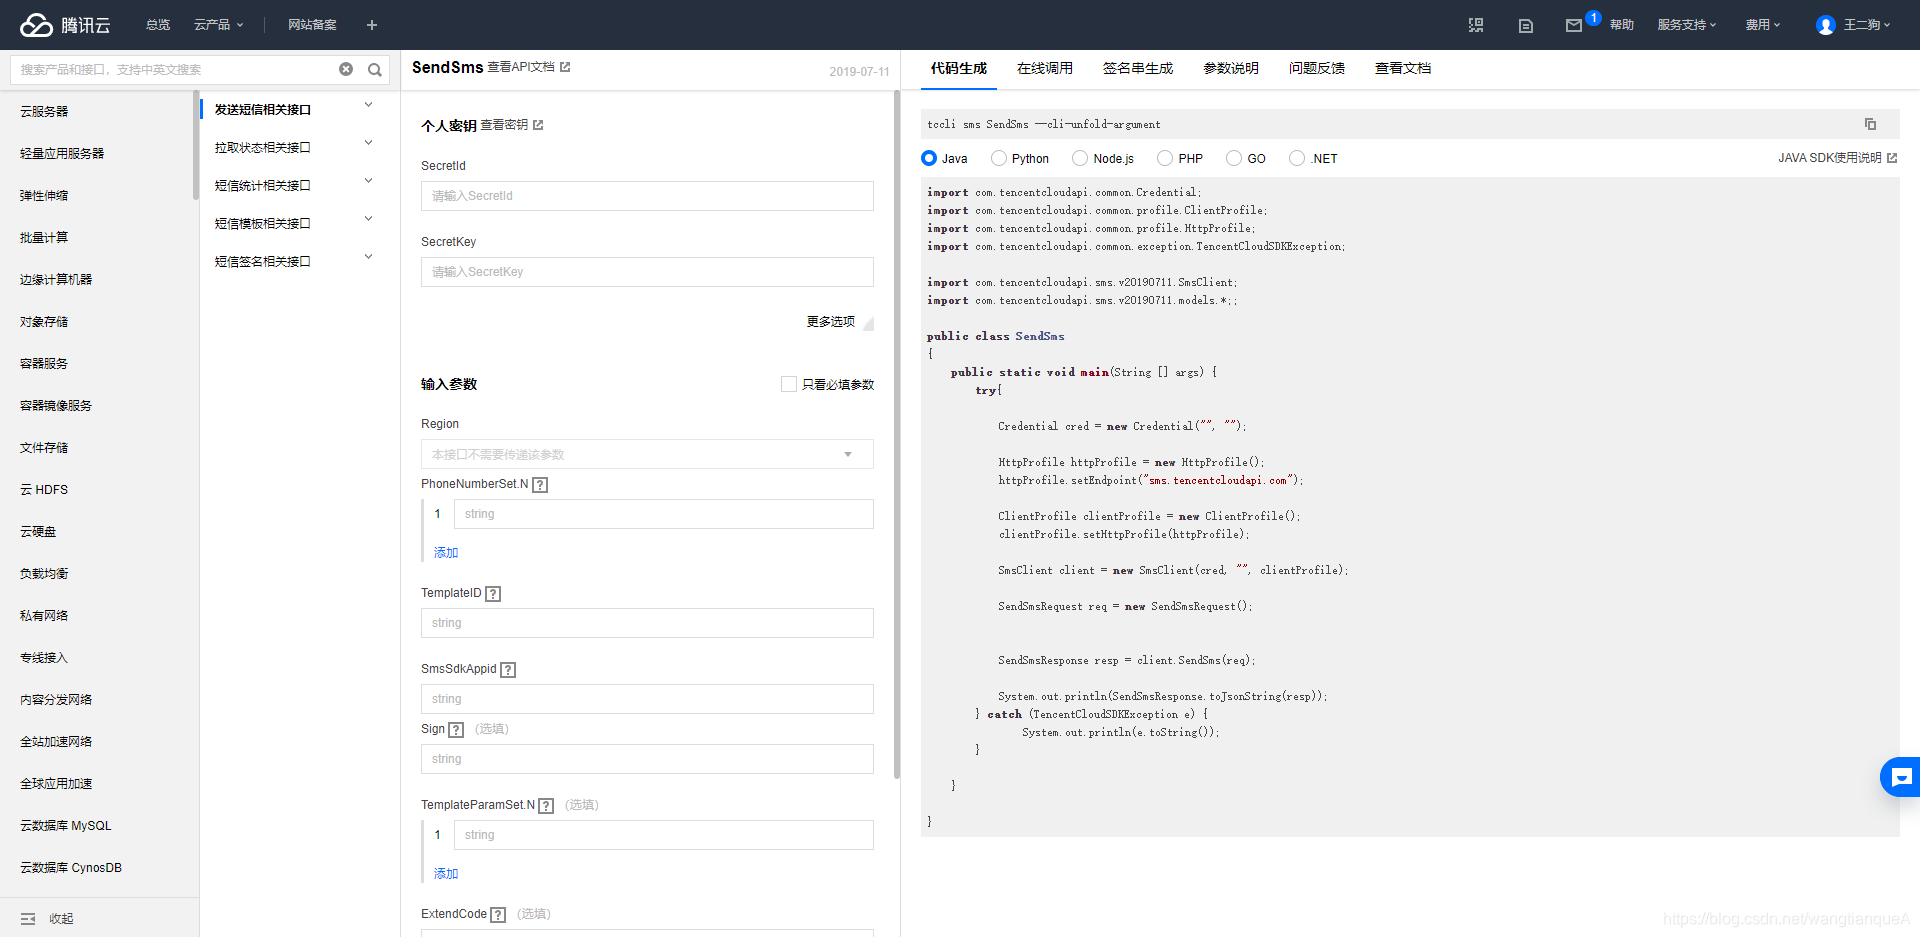Go to 总览 in top navigation
This screenshot has width=1920, height=937.
pyautogui.click(x=158, y=25)
